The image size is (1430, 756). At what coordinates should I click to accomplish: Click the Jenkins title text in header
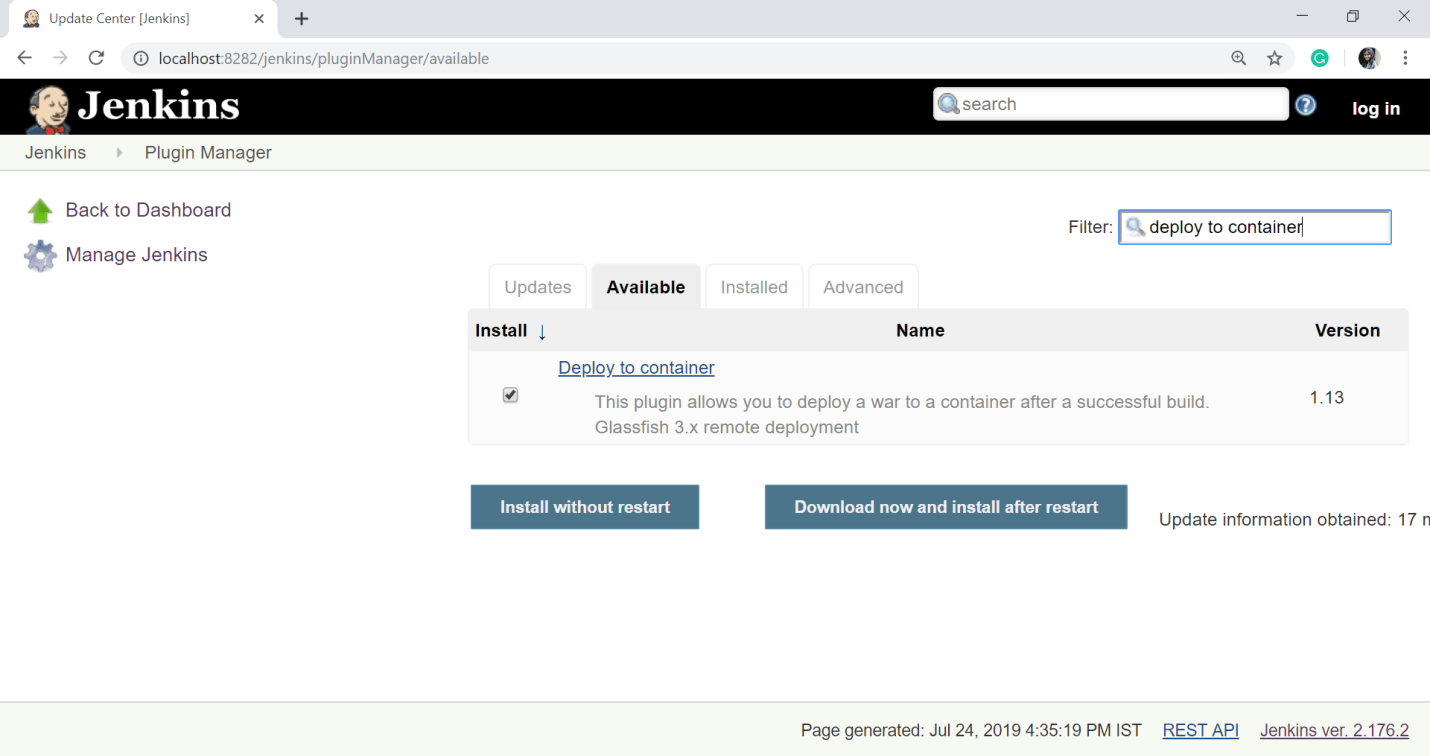tap(159, 105)
